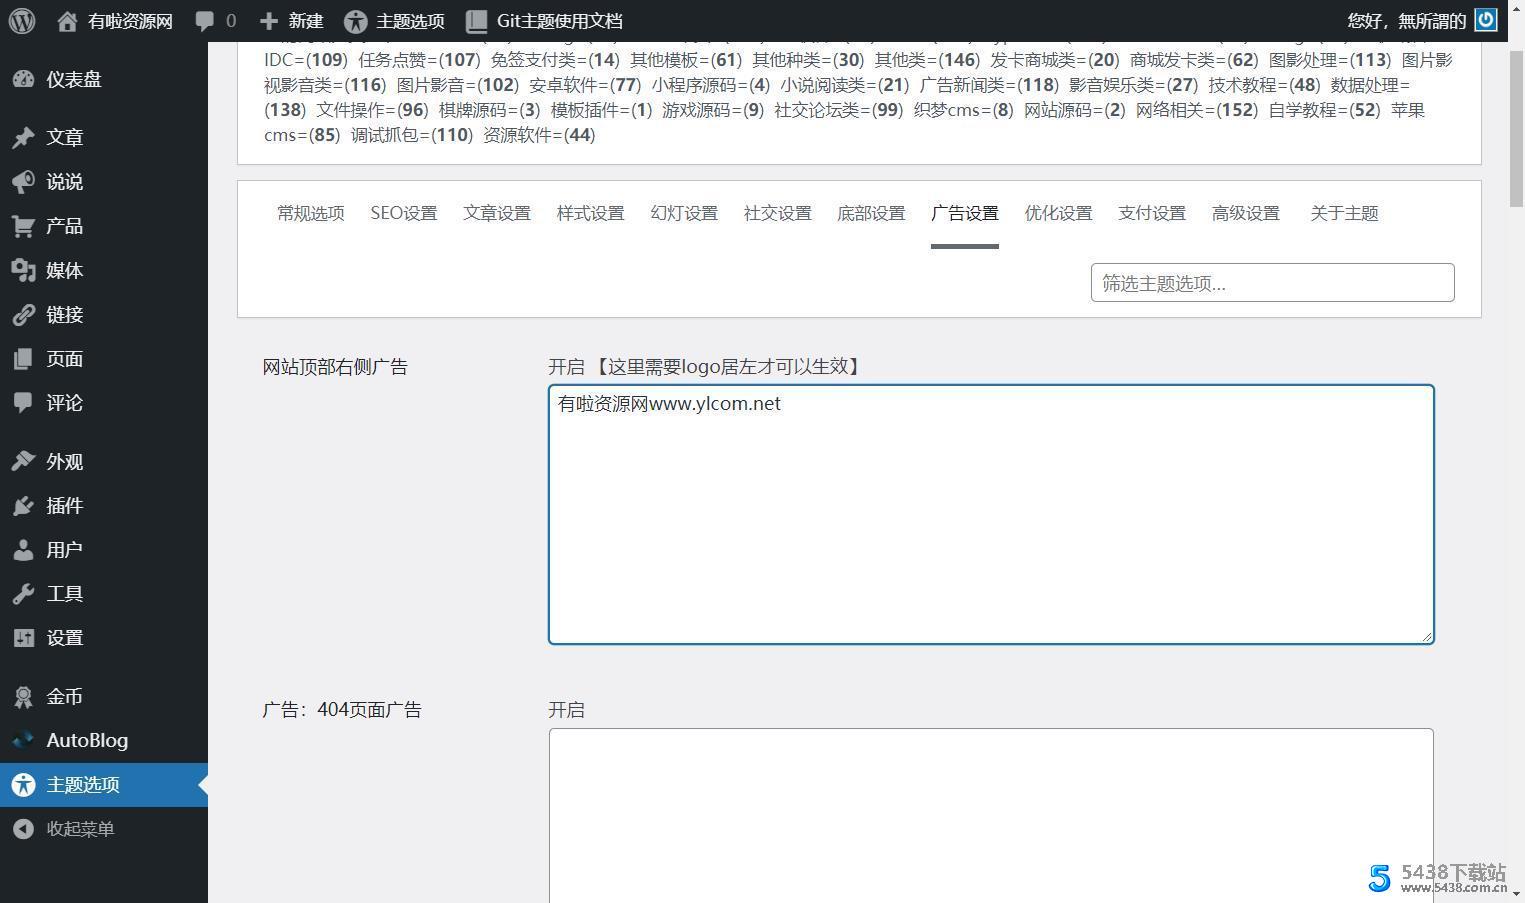Image resolution: width=1525 pixels, height=903 pixels.
Task: Click the WordPress logo icon
Action: (22, 21)
